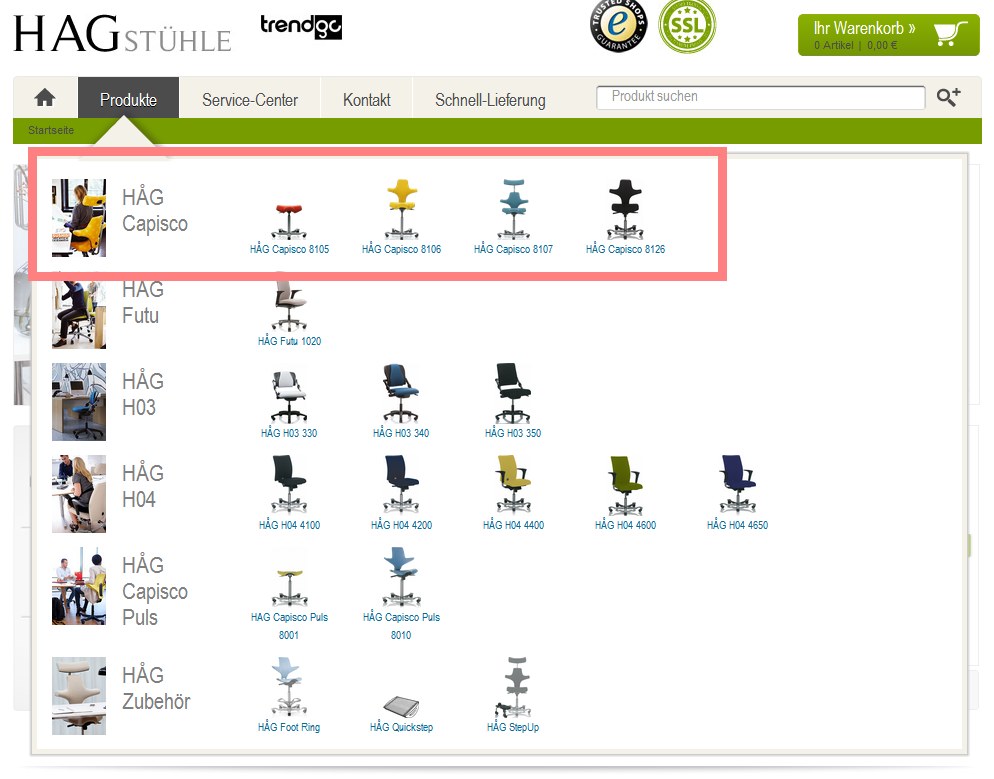The image size is (994, 779).
Task: Open the HÅG Quickstep text link
Action: (401, 727)
